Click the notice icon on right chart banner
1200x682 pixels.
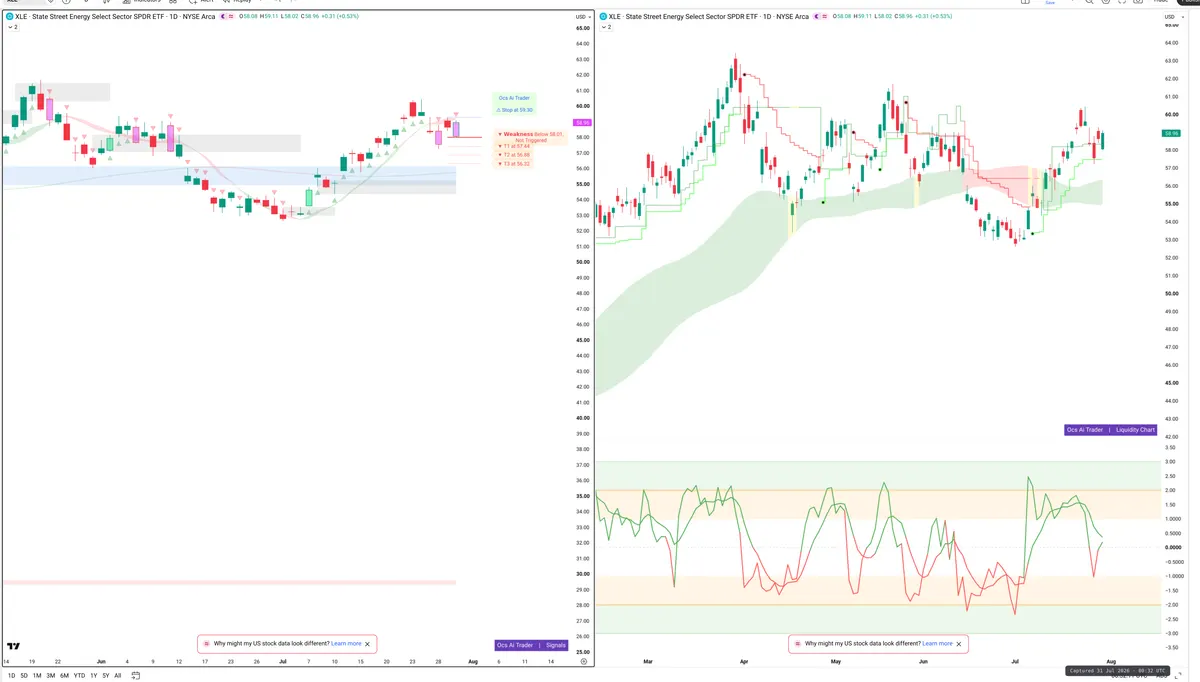click(798, 644)
